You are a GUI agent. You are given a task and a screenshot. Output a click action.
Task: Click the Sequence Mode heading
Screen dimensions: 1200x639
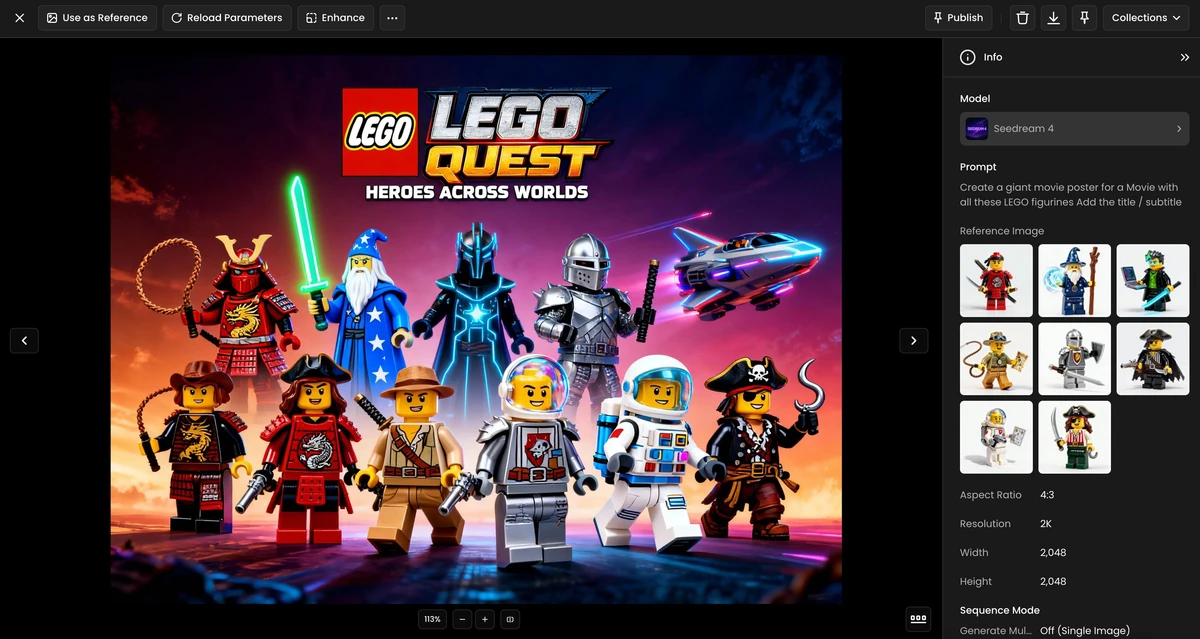pos(1000,610)
